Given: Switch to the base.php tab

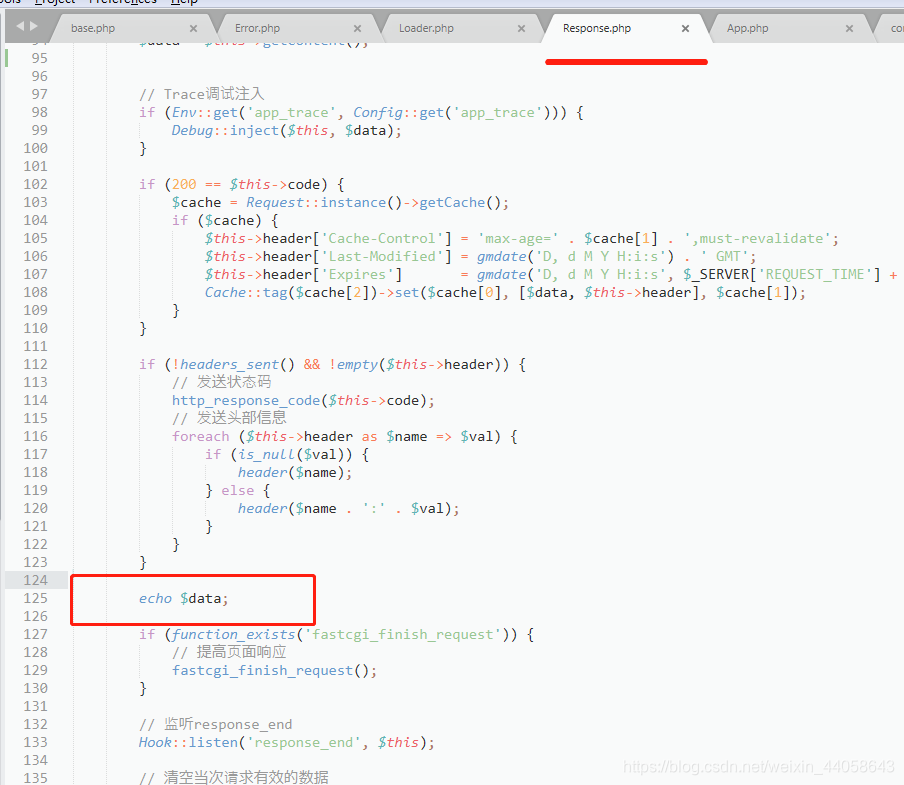Looking at the screenshot, I should point(93,28).
